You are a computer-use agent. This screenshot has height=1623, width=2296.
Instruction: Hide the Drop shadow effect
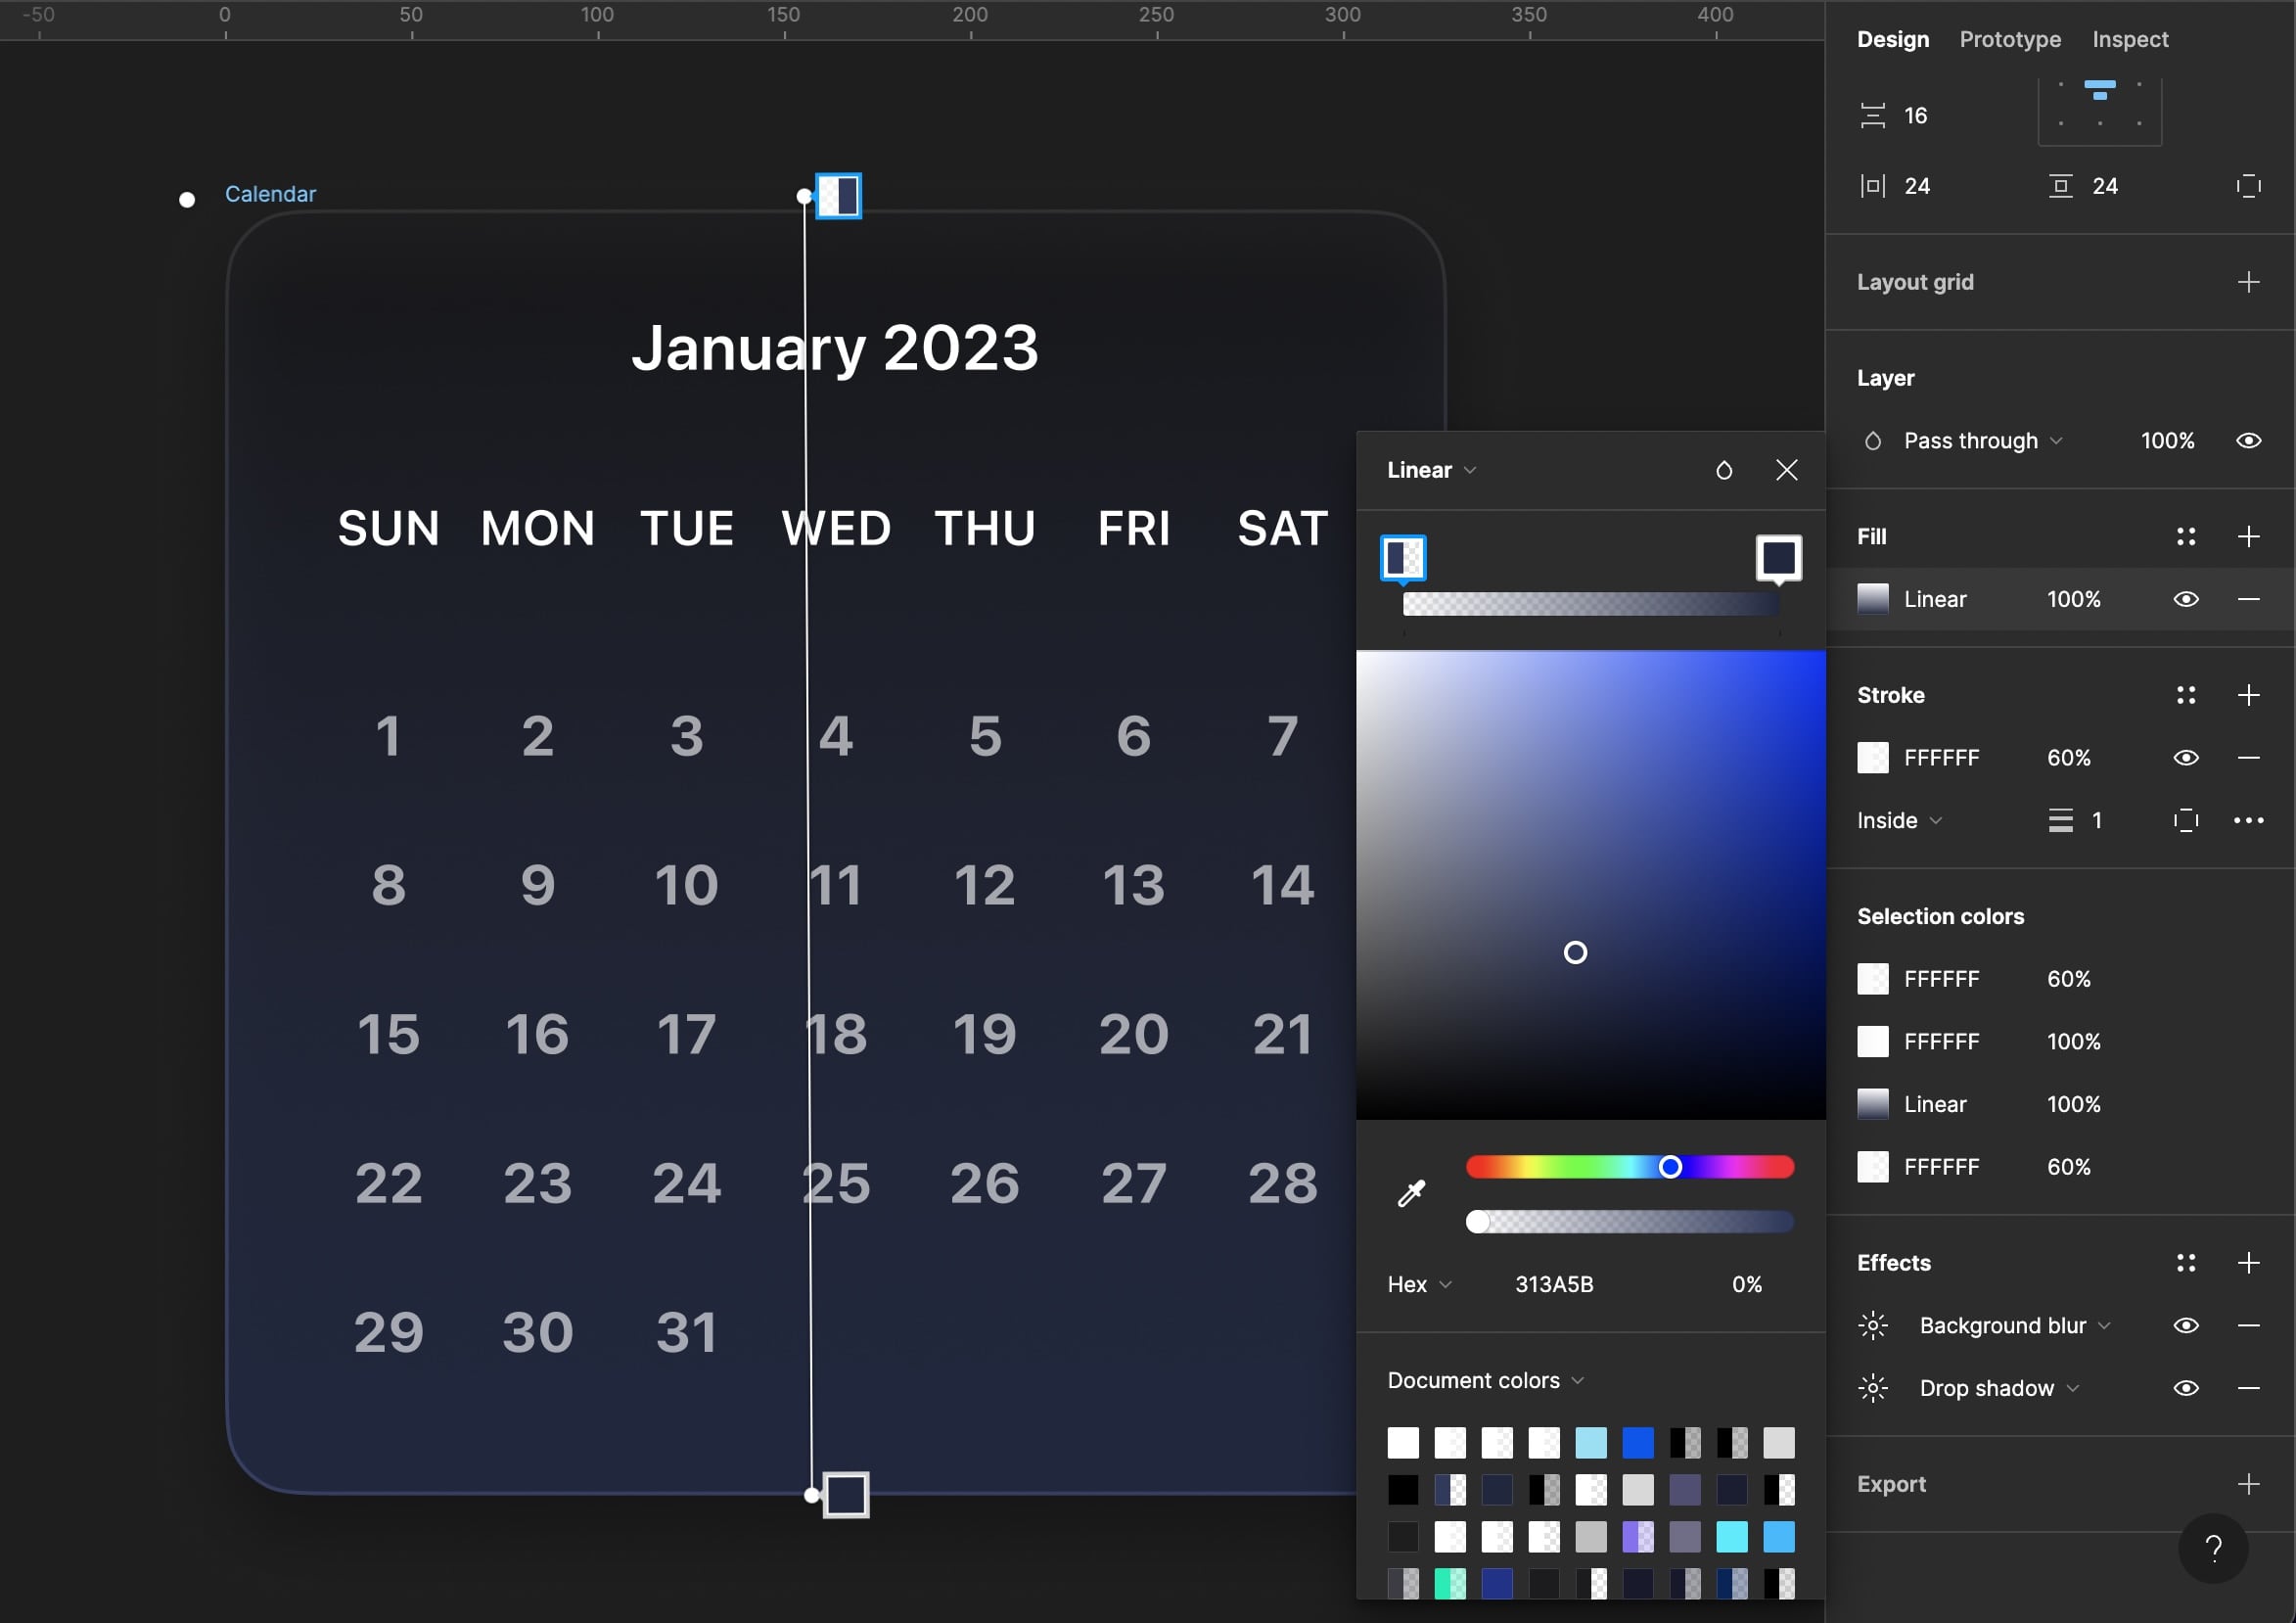pos(2185,1388)
